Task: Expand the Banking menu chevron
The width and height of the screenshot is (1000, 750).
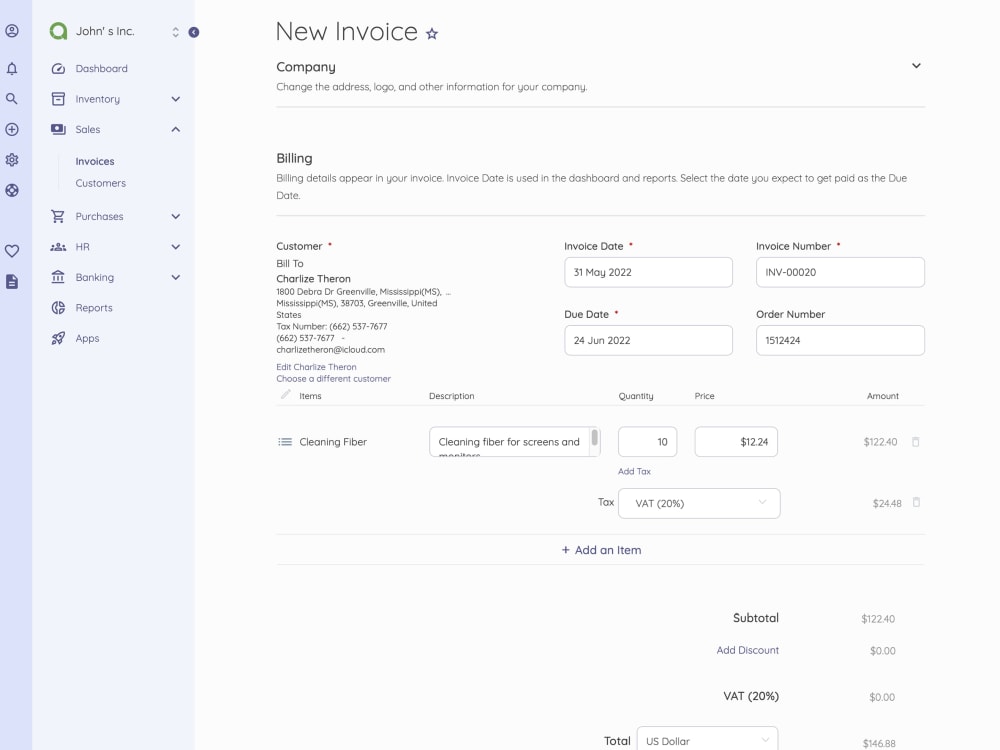Action: coord(175,277)
